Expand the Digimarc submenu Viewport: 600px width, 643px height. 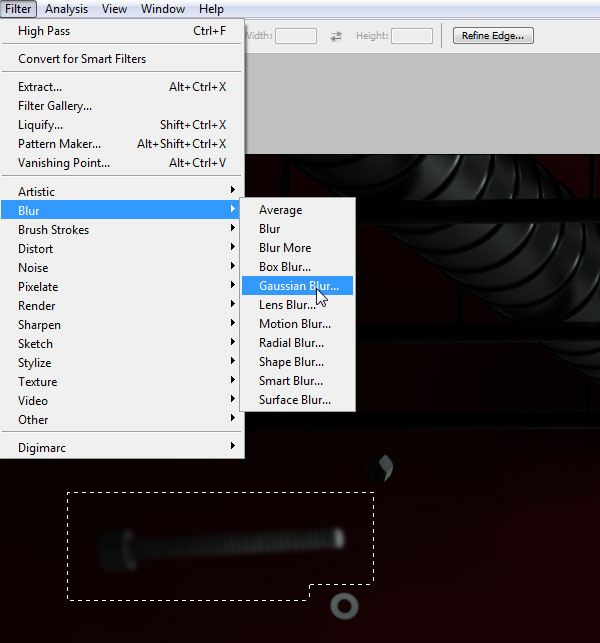[122, 448]
